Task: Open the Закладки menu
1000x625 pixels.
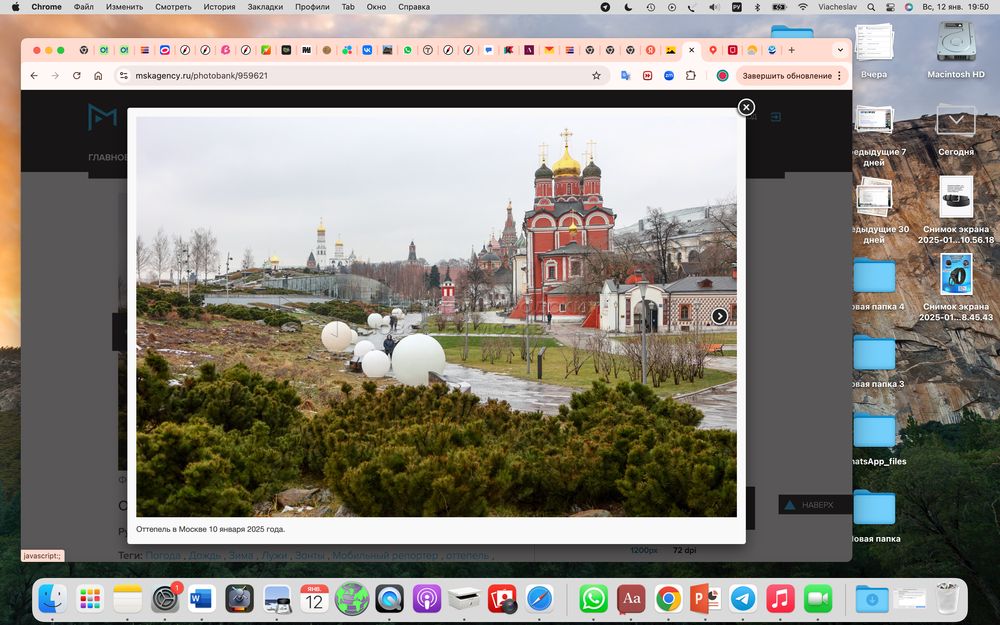Action: click(265, 7)
